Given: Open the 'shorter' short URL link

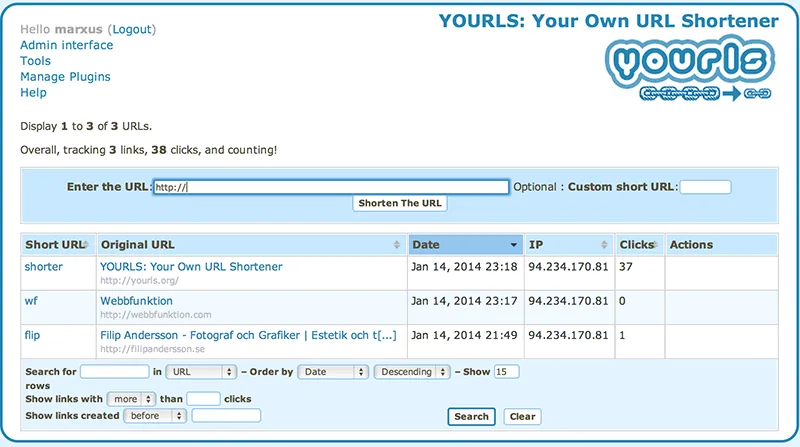Looking at the screenshot, I should [x=44, y=267].
